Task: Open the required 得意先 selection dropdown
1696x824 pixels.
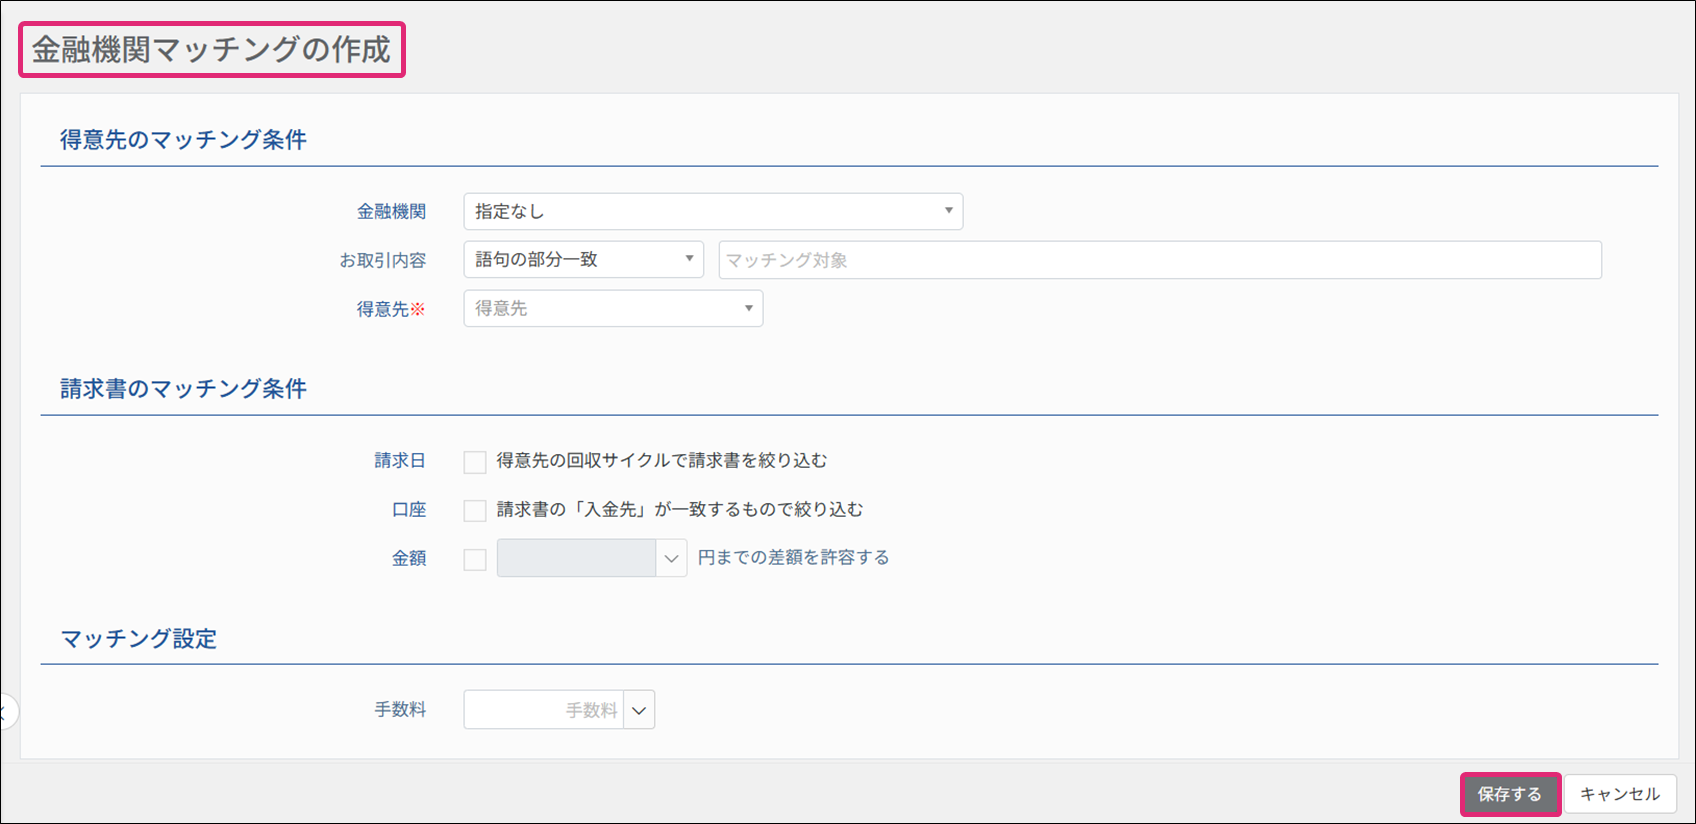Action: pyautogui.click(x=612, y=309)
